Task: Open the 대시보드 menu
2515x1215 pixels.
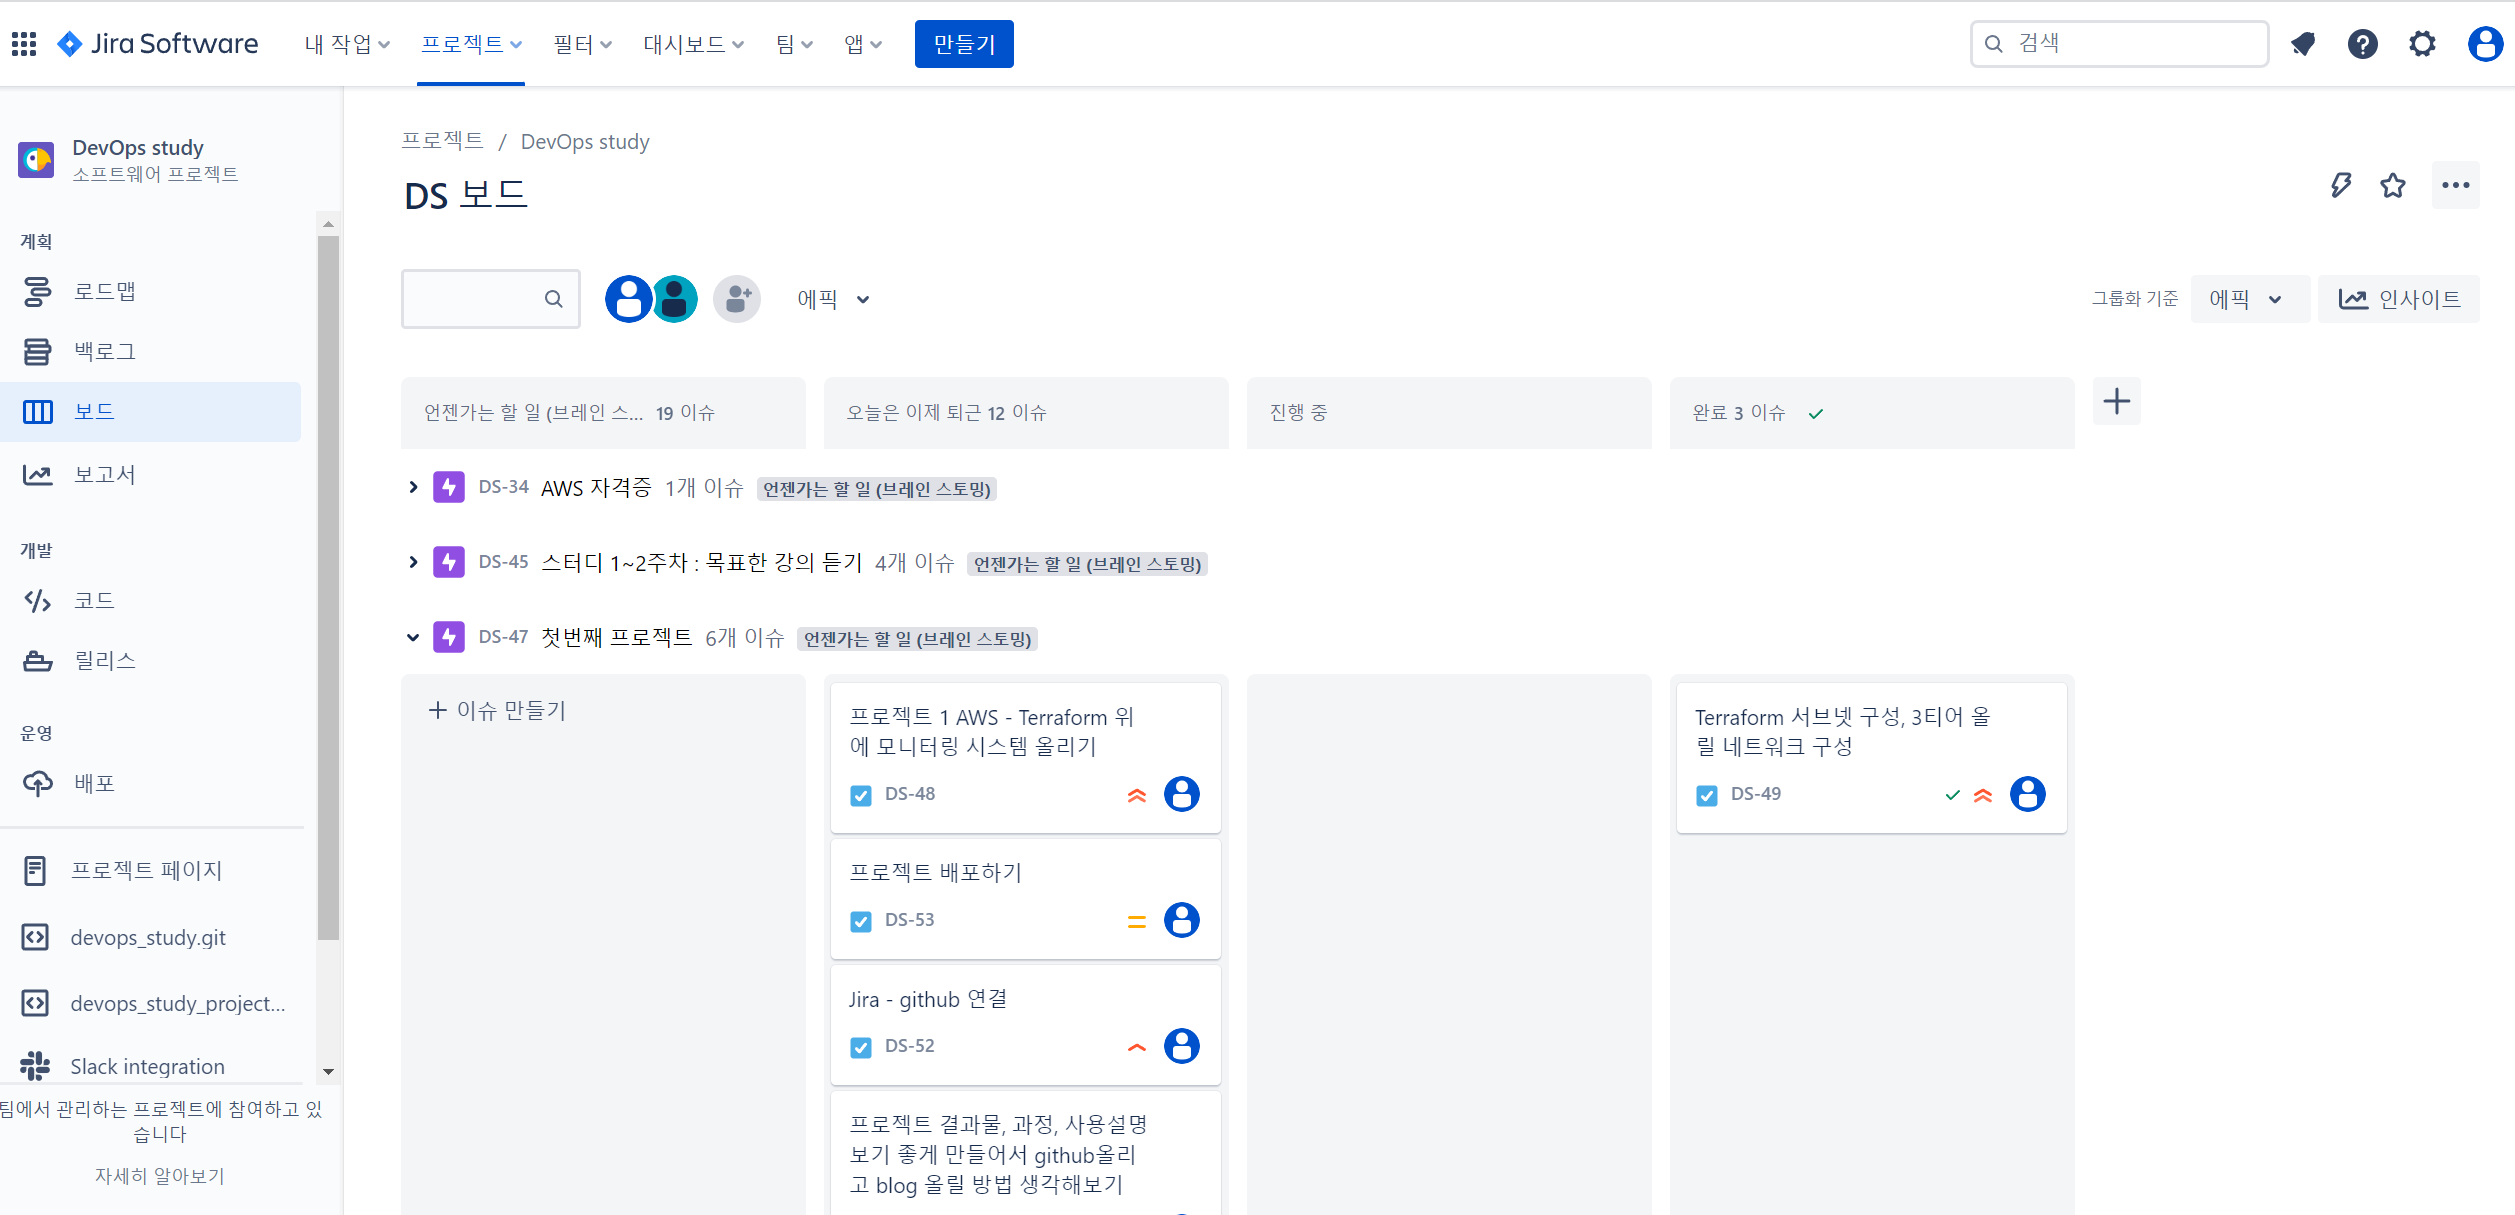Action: coord(693,44)
